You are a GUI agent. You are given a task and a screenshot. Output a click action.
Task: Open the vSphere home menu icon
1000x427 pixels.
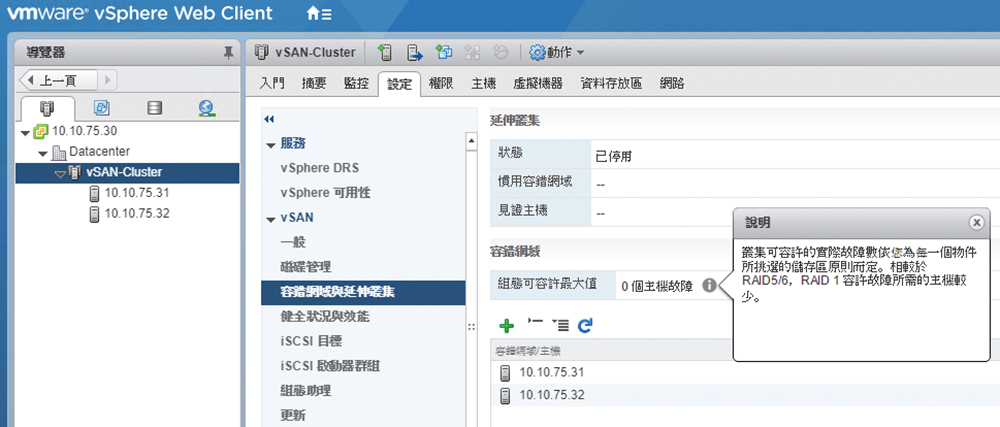(319, 13)
